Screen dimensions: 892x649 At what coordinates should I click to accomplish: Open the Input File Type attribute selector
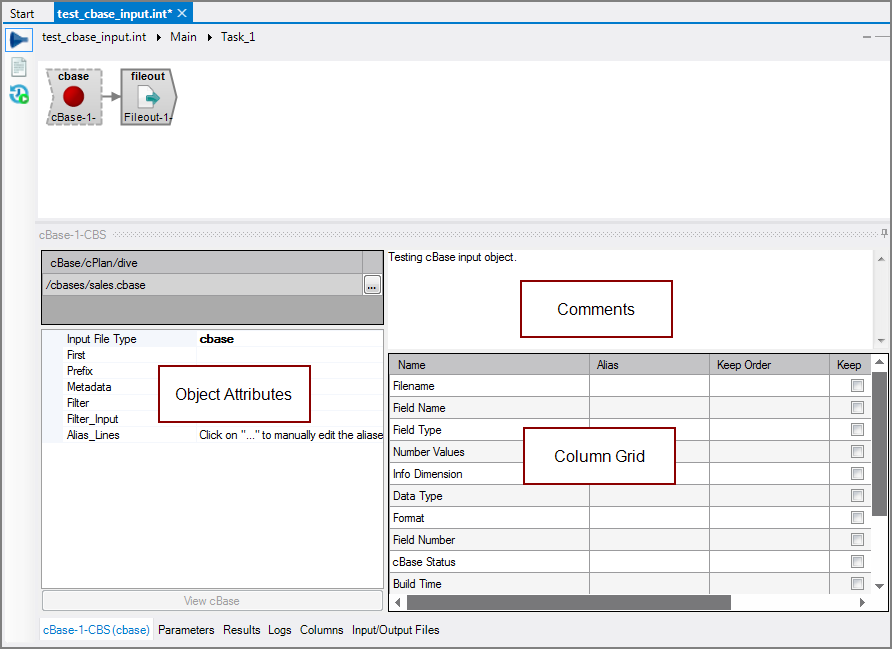216,338
